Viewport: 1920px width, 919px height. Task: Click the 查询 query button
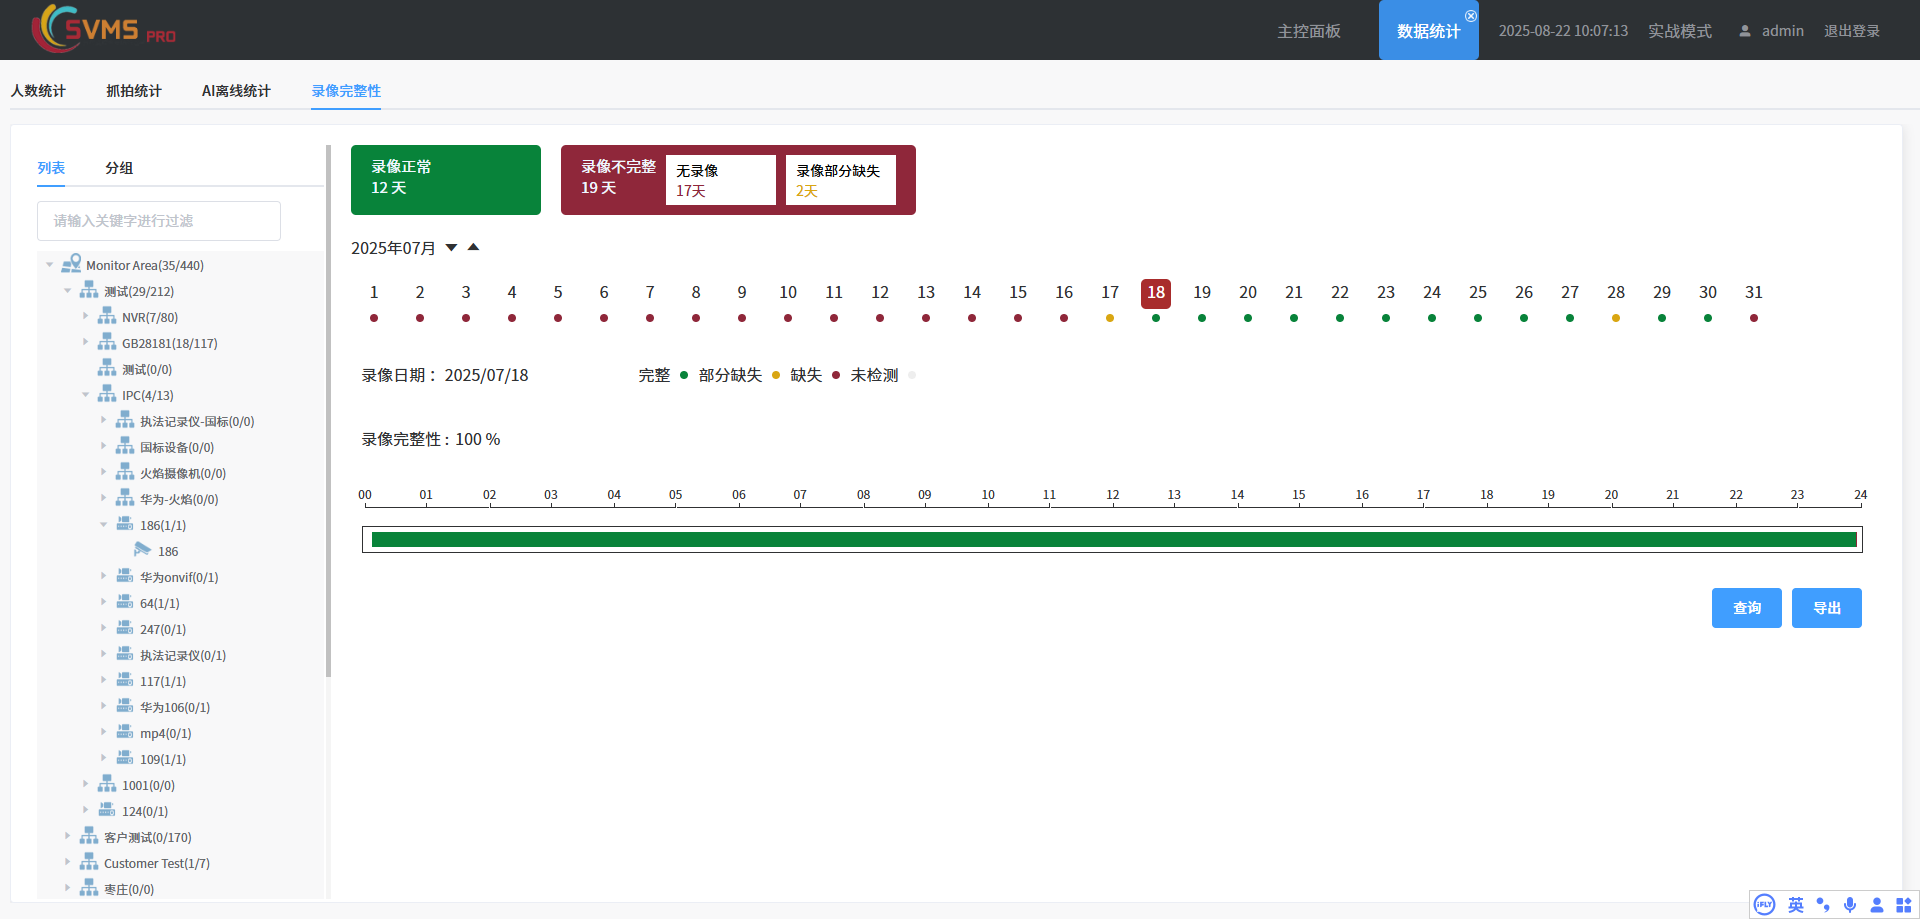(x=1746, y=608)
